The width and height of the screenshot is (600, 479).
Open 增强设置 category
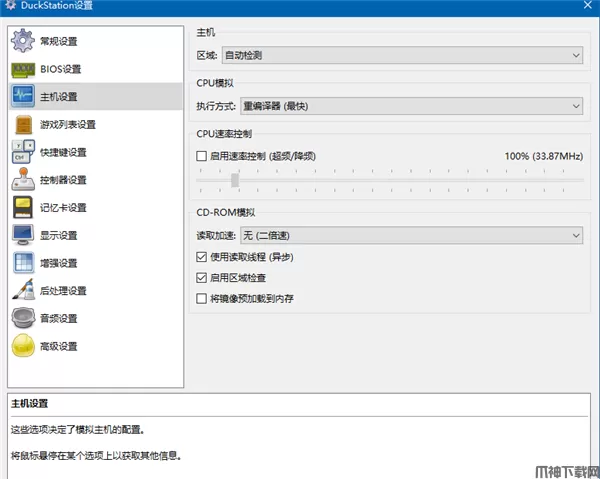click(95, 262)
